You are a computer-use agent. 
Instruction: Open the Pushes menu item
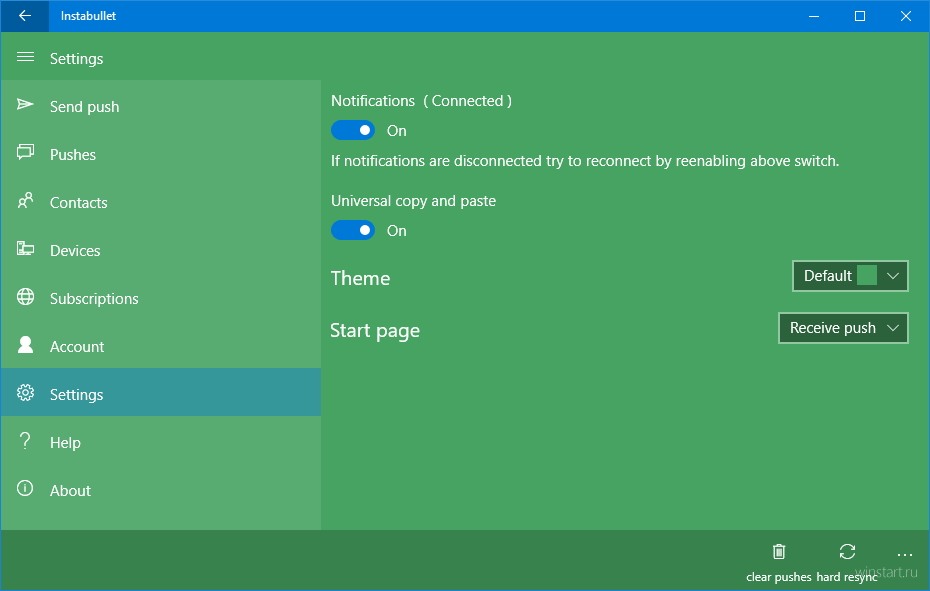point(161,154)
